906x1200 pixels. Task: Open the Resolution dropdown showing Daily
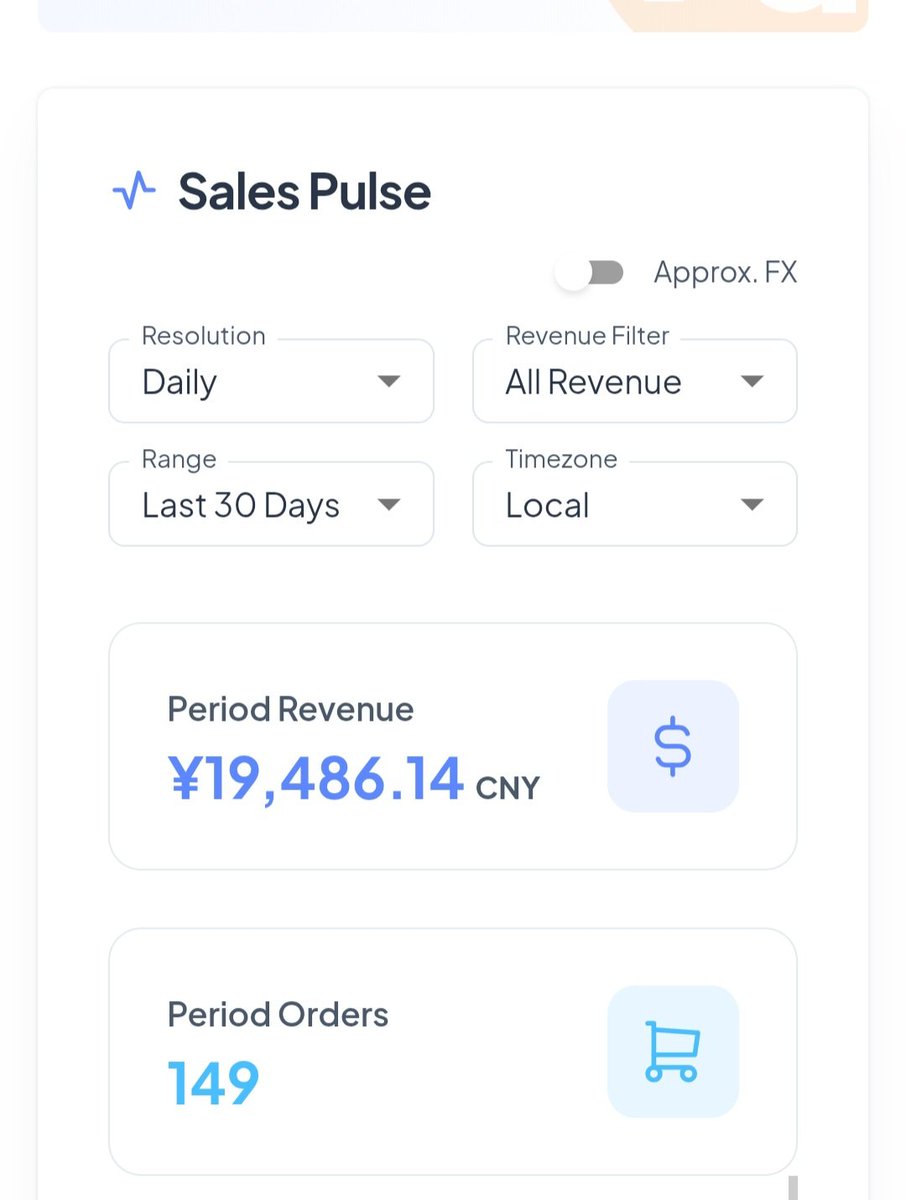[x=271, y=381]
